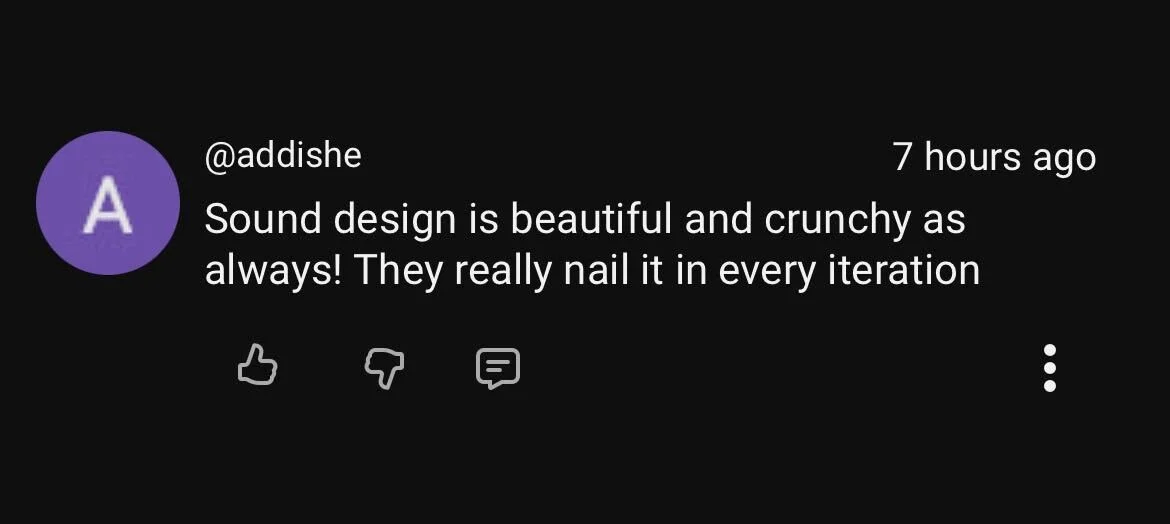Open the three-dot more options menu
1170x524 pixels.
[1050, 368]
